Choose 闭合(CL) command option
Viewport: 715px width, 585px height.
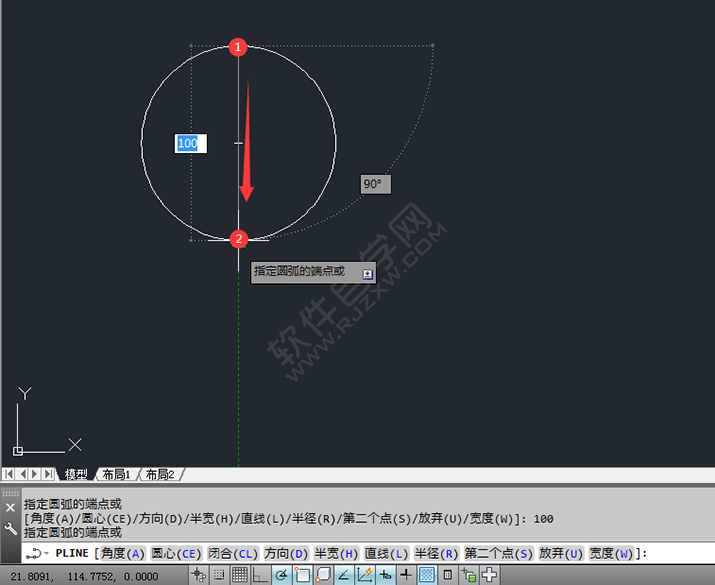pyautogui.click(x=233, y=554)
